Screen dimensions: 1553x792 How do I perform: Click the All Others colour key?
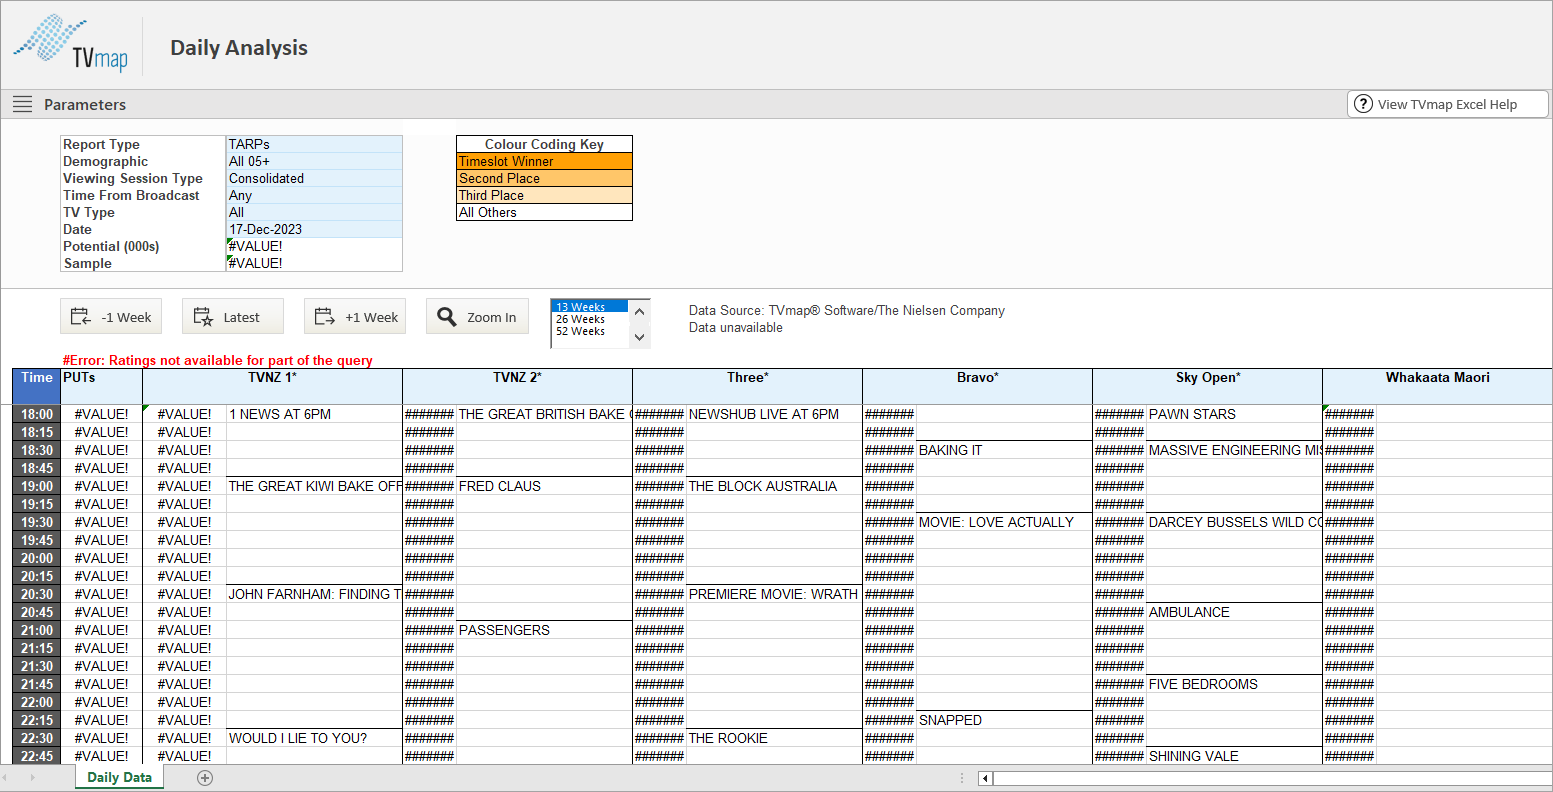544,212
